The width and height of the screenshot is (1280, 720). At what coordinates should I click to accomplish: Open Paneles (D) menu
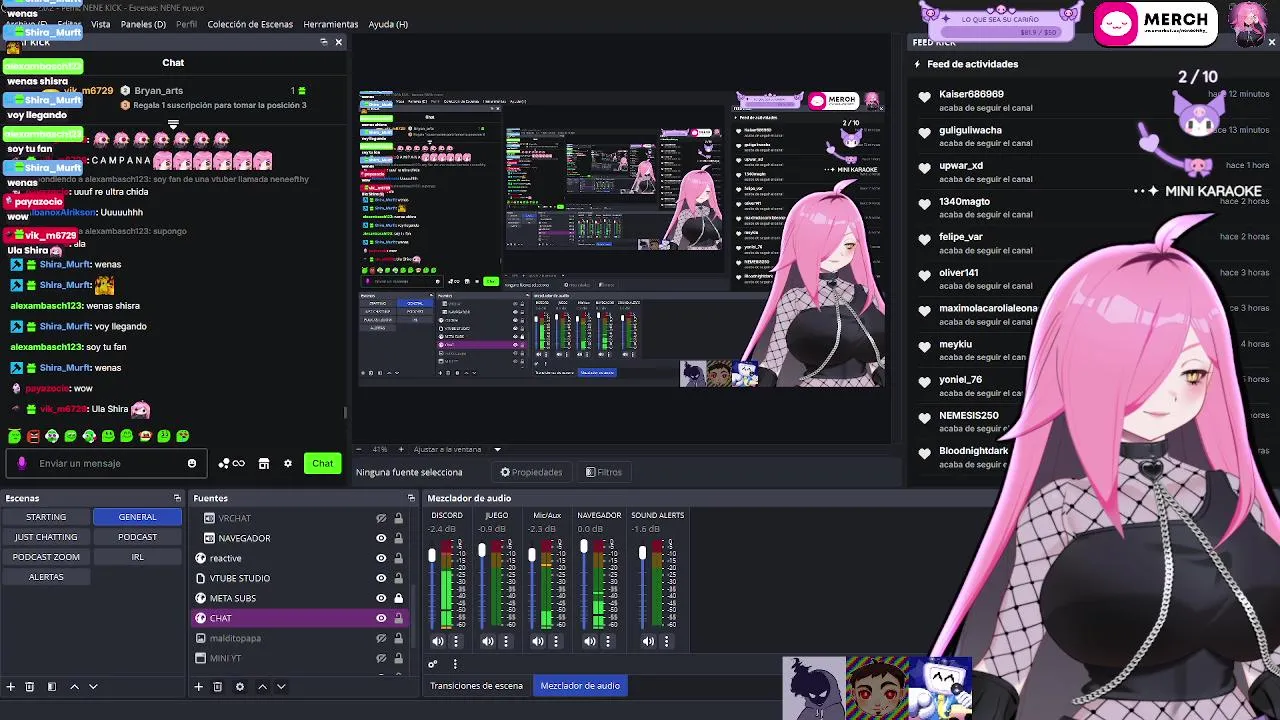(x=143, y=24)
